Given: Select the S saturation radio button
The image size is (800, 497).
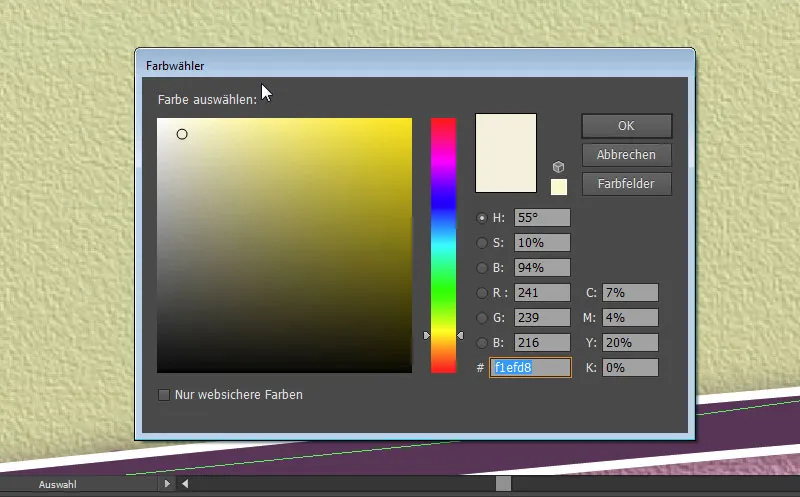Looking at the screenshot, I should (482, 243).
